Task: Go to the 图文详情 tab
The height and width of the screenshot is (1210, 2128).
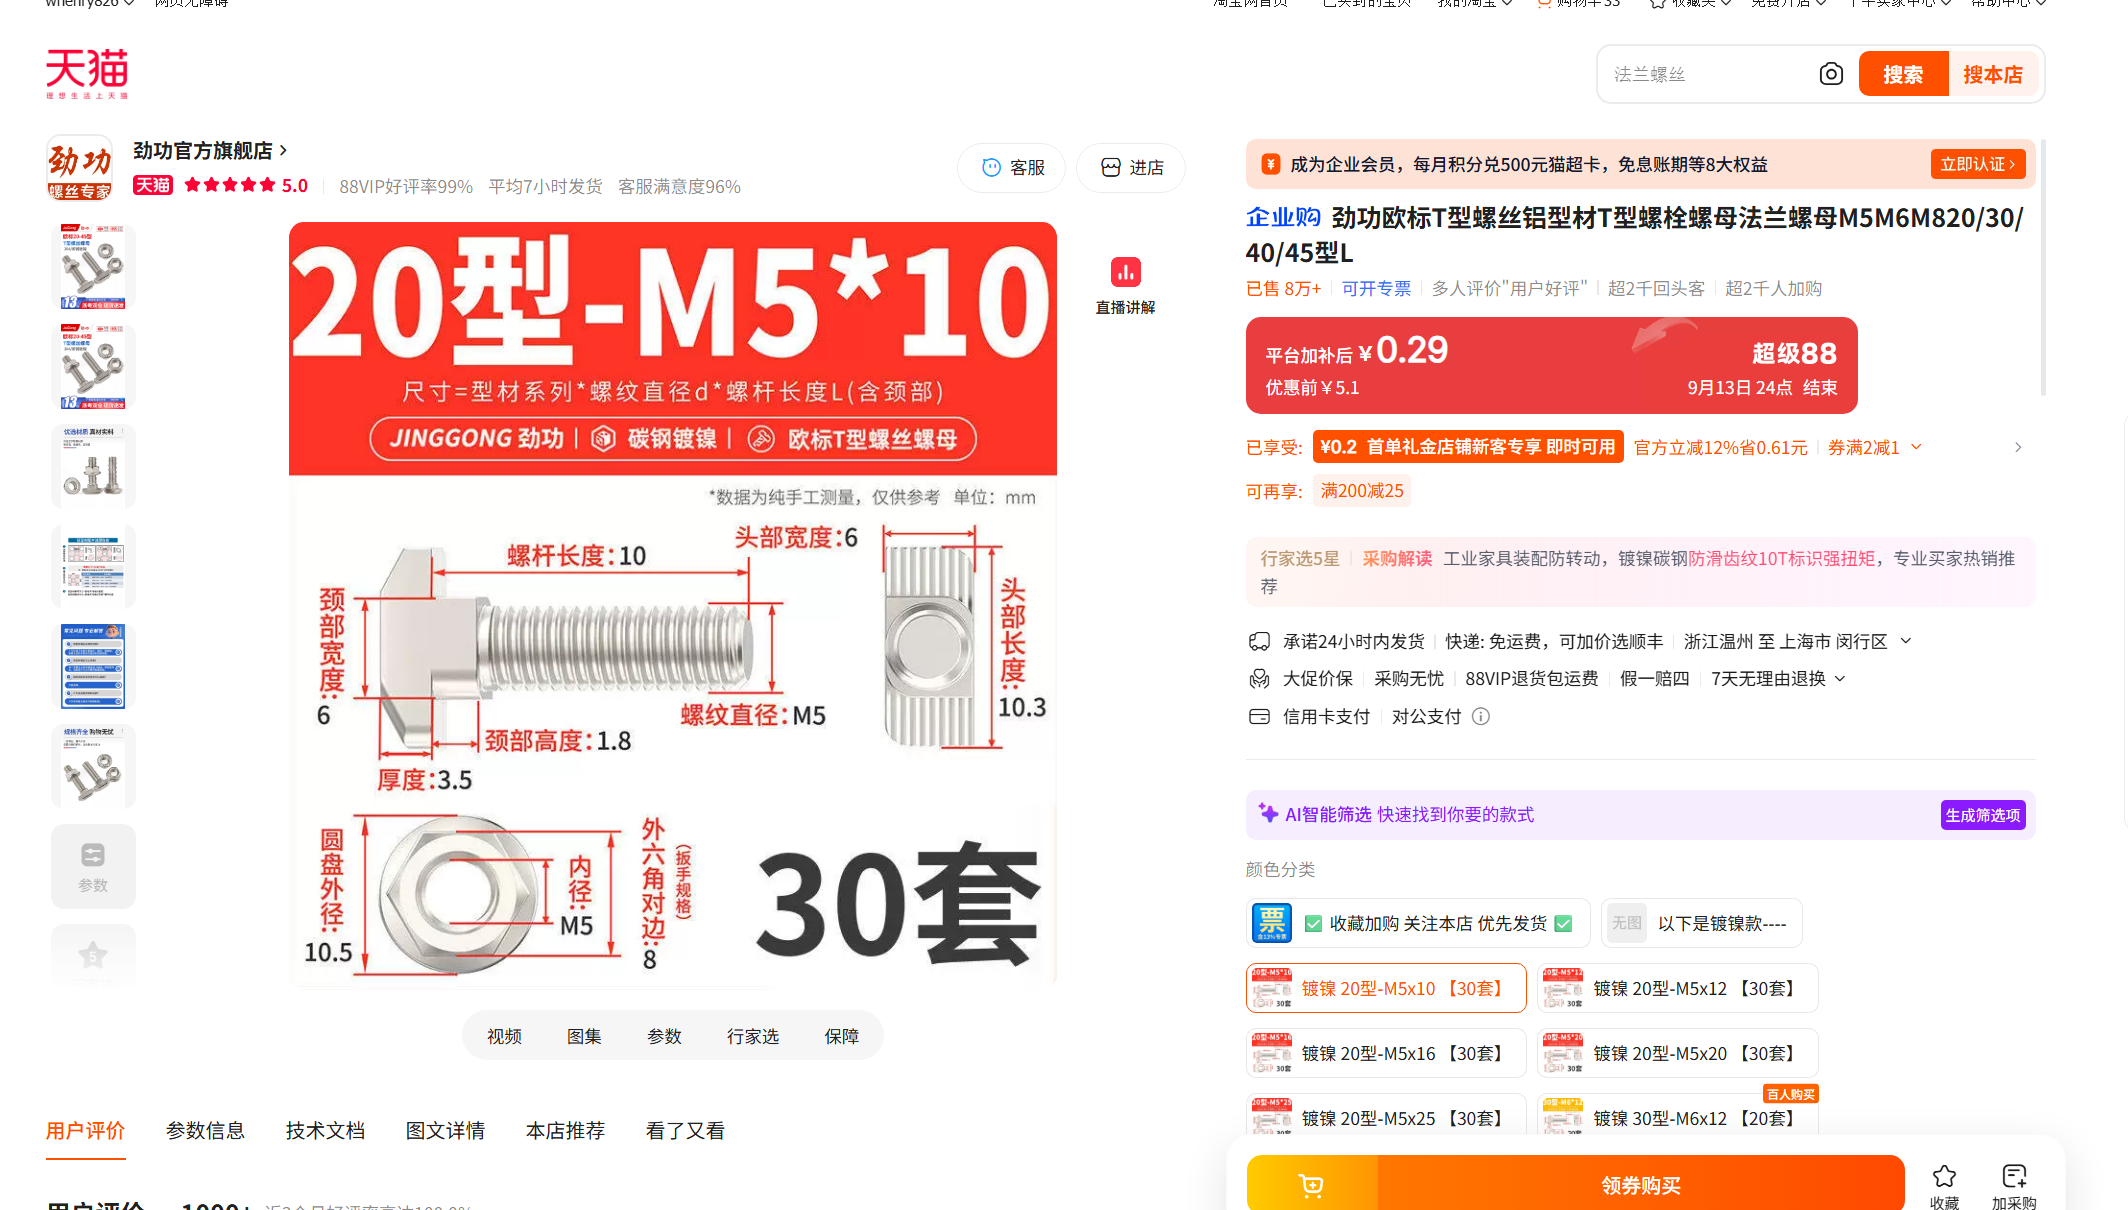Action: (446, 1131)
